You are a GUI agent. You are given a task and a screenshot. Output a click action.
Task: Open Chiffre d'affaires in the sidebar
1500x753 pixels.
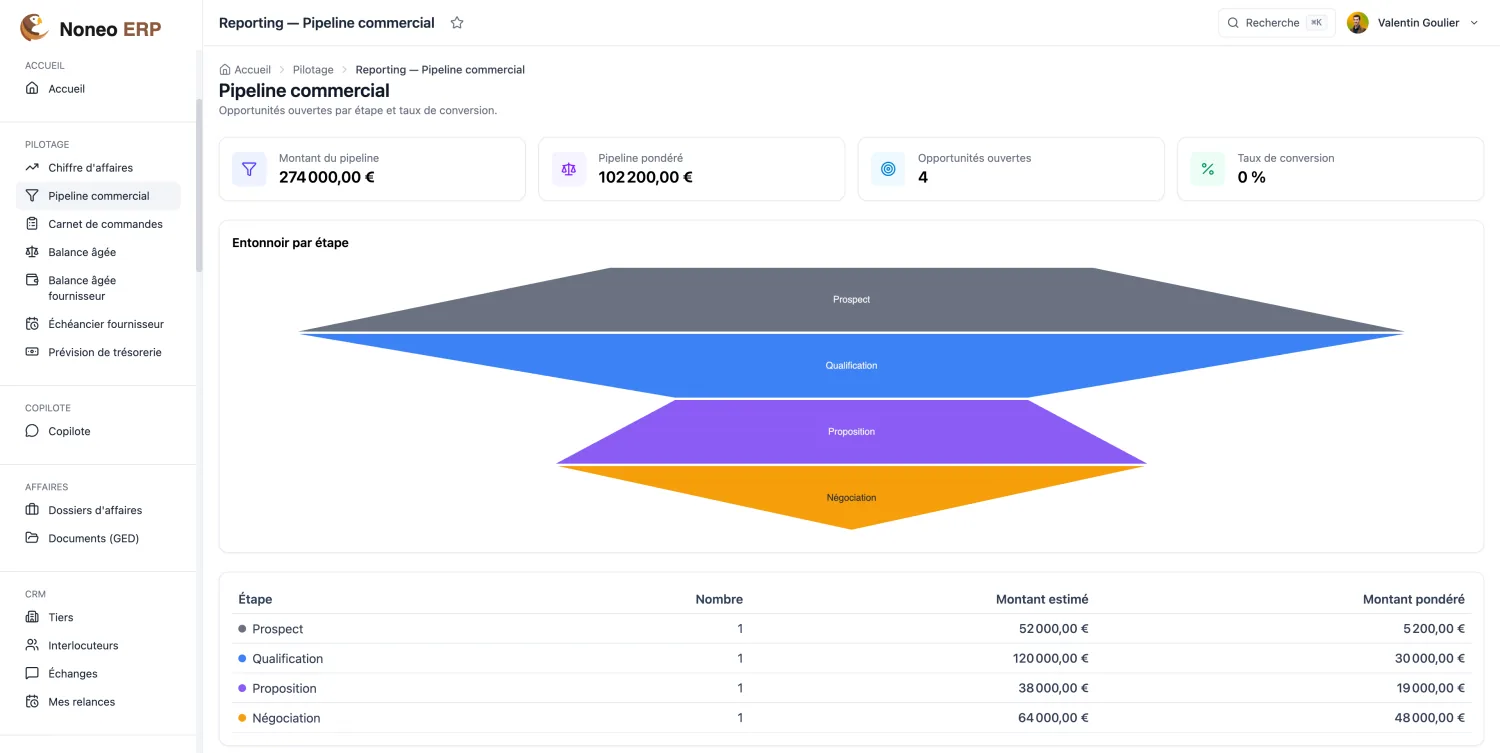tap(98, 168)
